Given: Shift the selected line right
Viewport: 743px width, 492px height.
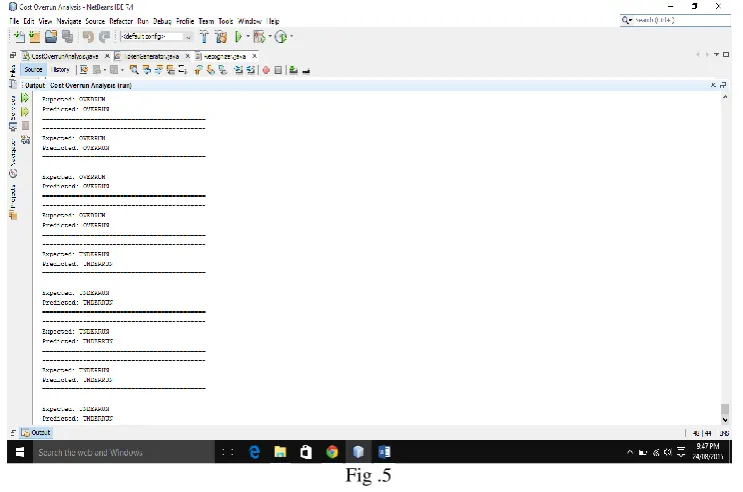Looking at the screenshot, I should (251, 70).
